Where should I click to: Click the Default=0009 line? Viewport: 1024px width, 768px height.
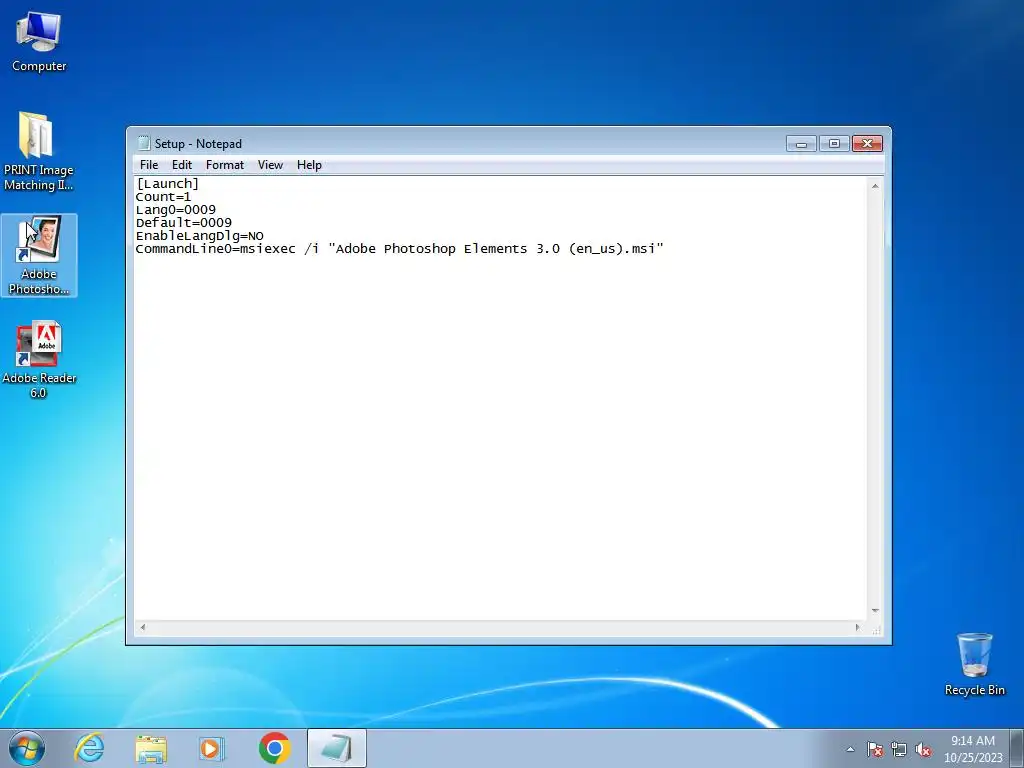[184, 223]
